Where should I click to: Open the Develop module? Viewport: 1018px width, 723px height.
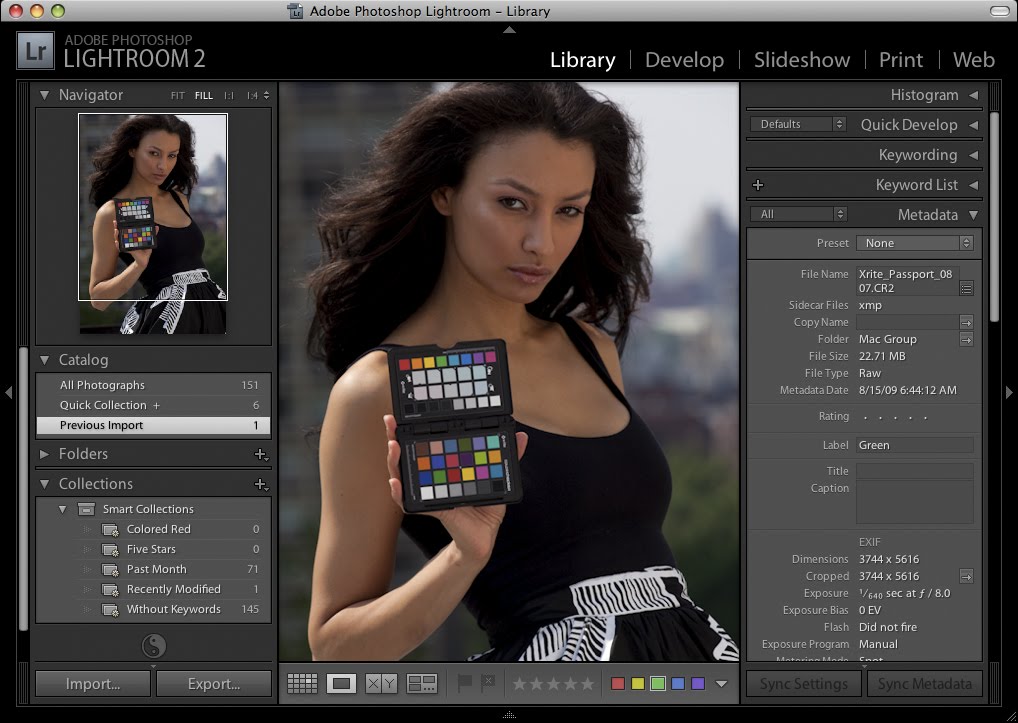tap(684, 60)
